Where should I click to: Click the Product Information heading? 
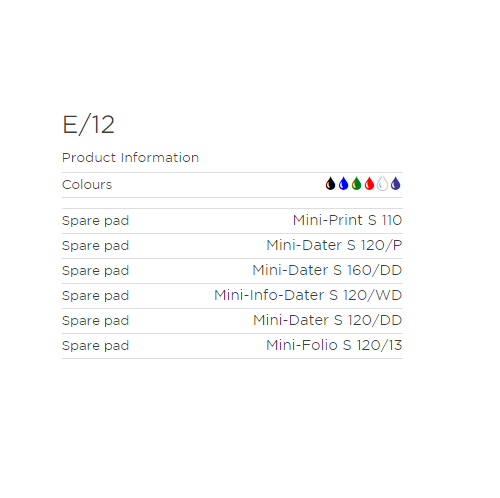coord(130,158)
